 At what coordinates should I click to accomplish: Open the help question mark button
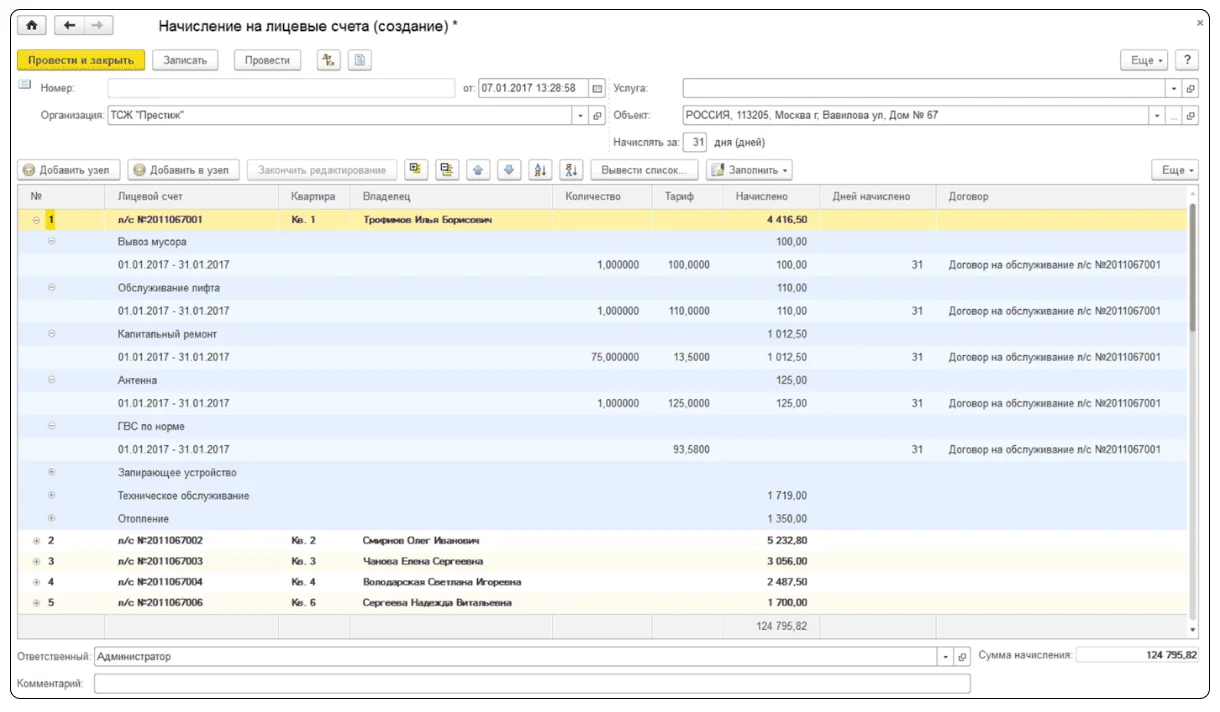point(1187,60)
